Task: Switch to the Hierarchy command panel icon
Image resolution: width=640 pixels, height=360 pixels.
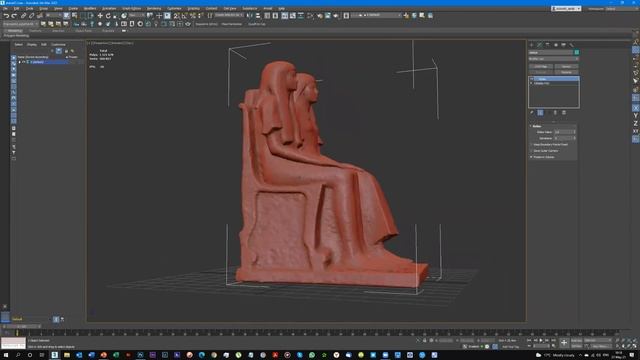Action: [x=547, y=44]
